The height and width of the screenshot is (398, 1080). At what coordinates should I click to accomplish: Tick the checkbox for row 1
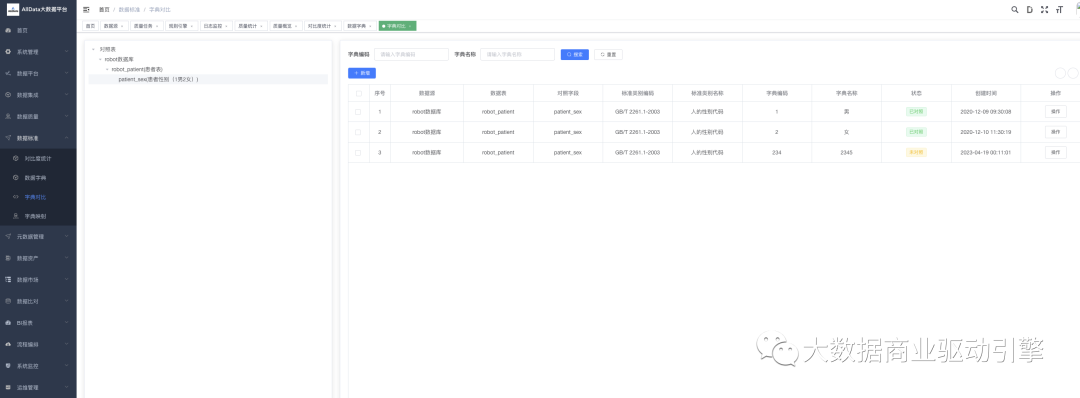[358, 112]
